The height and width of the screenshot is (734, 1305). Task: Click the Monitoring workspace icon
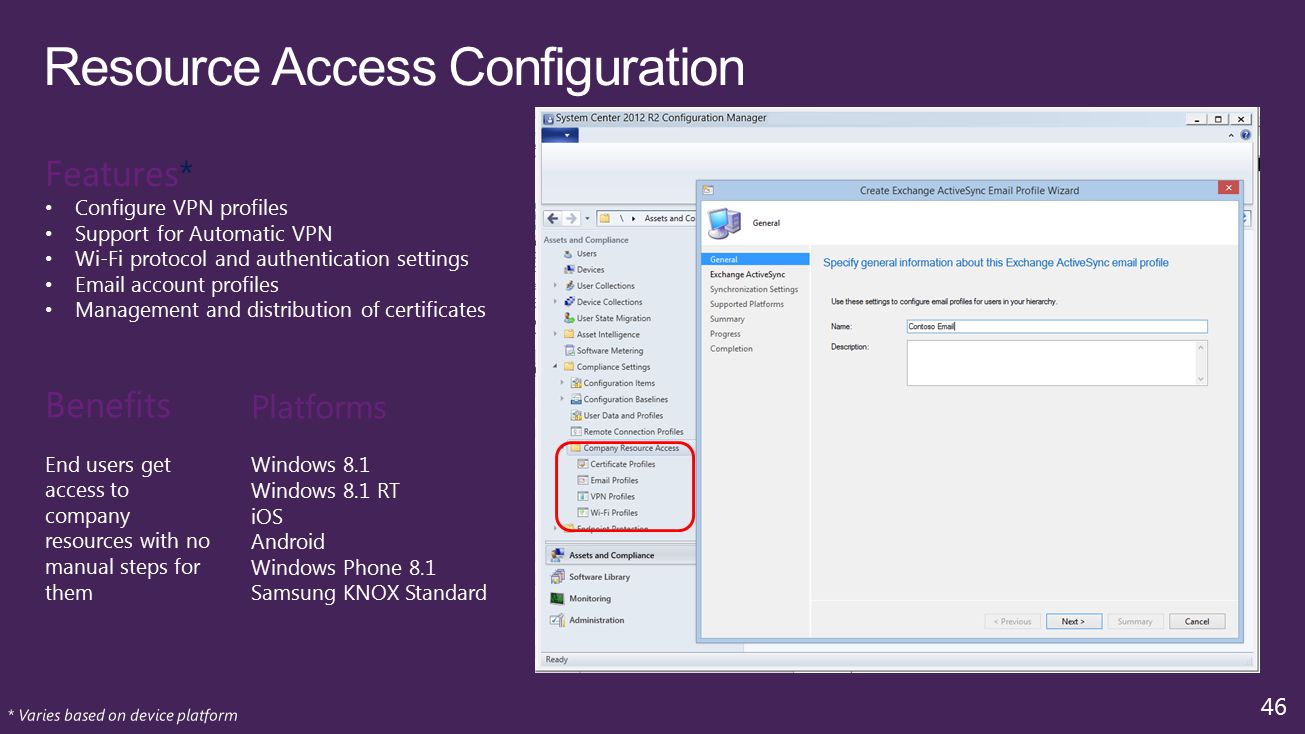tap(557, 598)
